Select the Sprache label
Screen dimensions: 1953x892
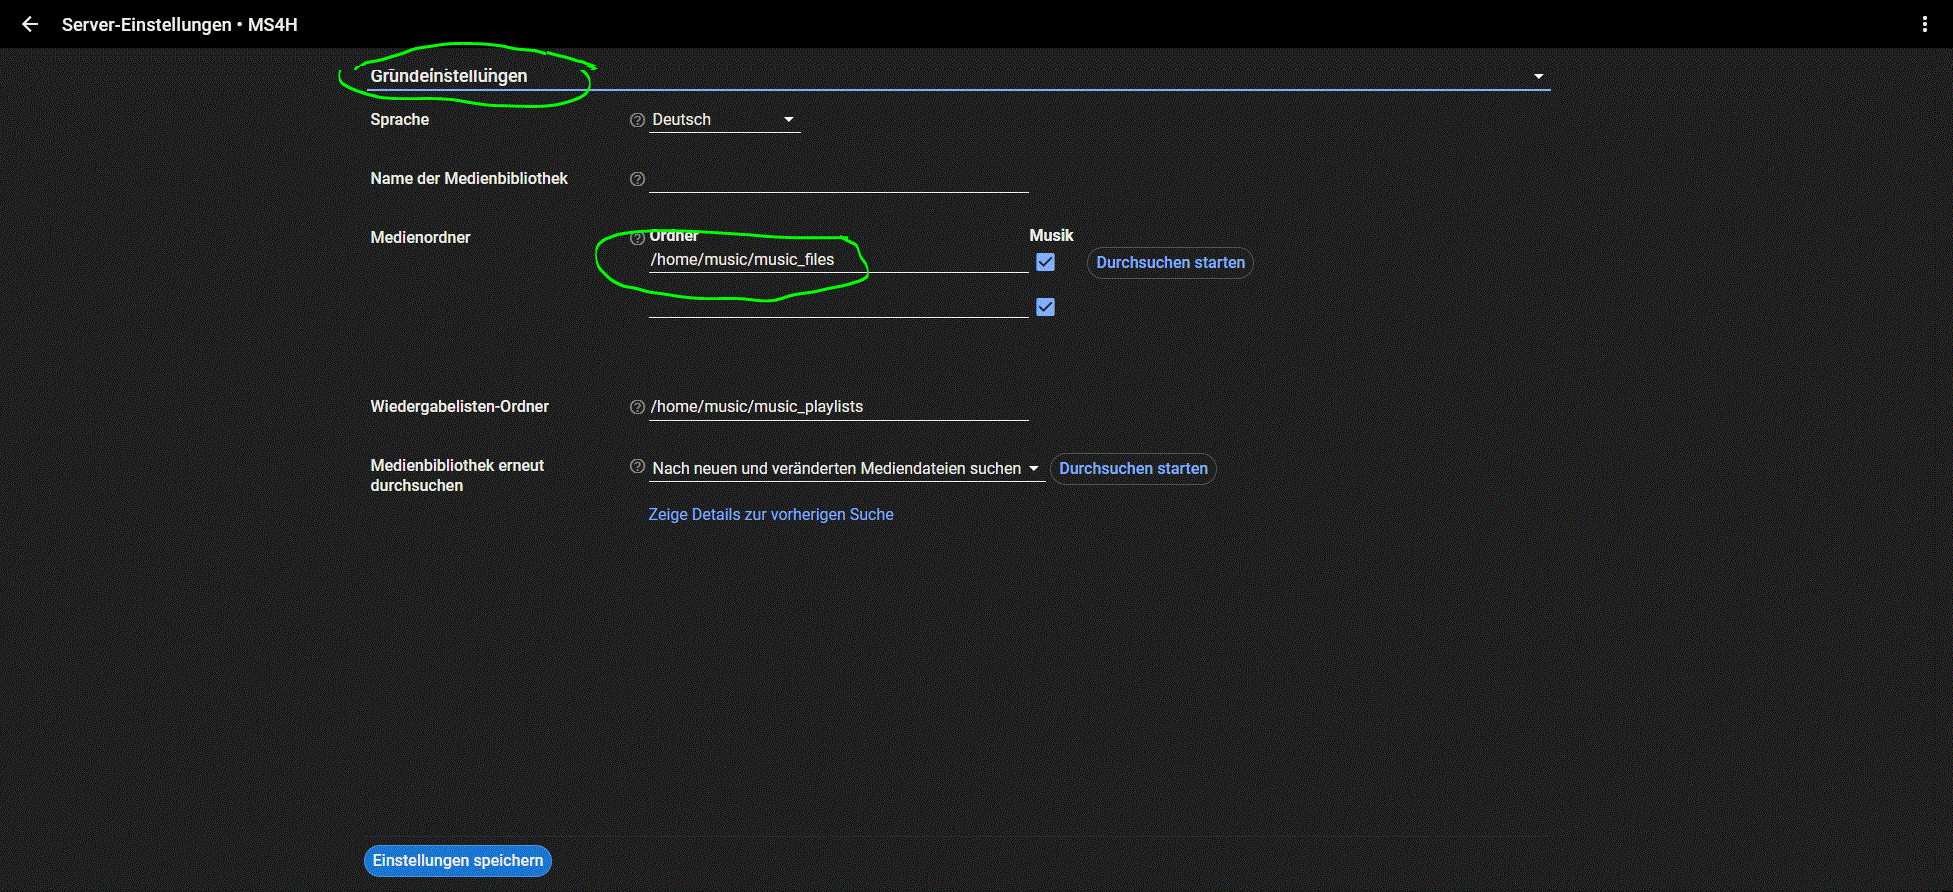[x=399, y=120]
